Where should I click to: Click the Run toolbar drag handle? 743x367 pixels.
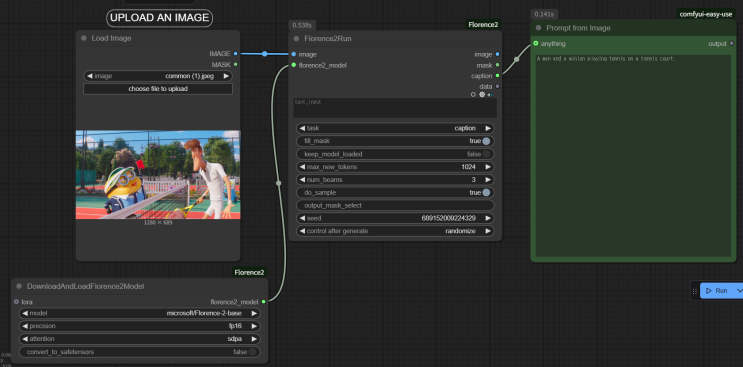click(695, 291)
